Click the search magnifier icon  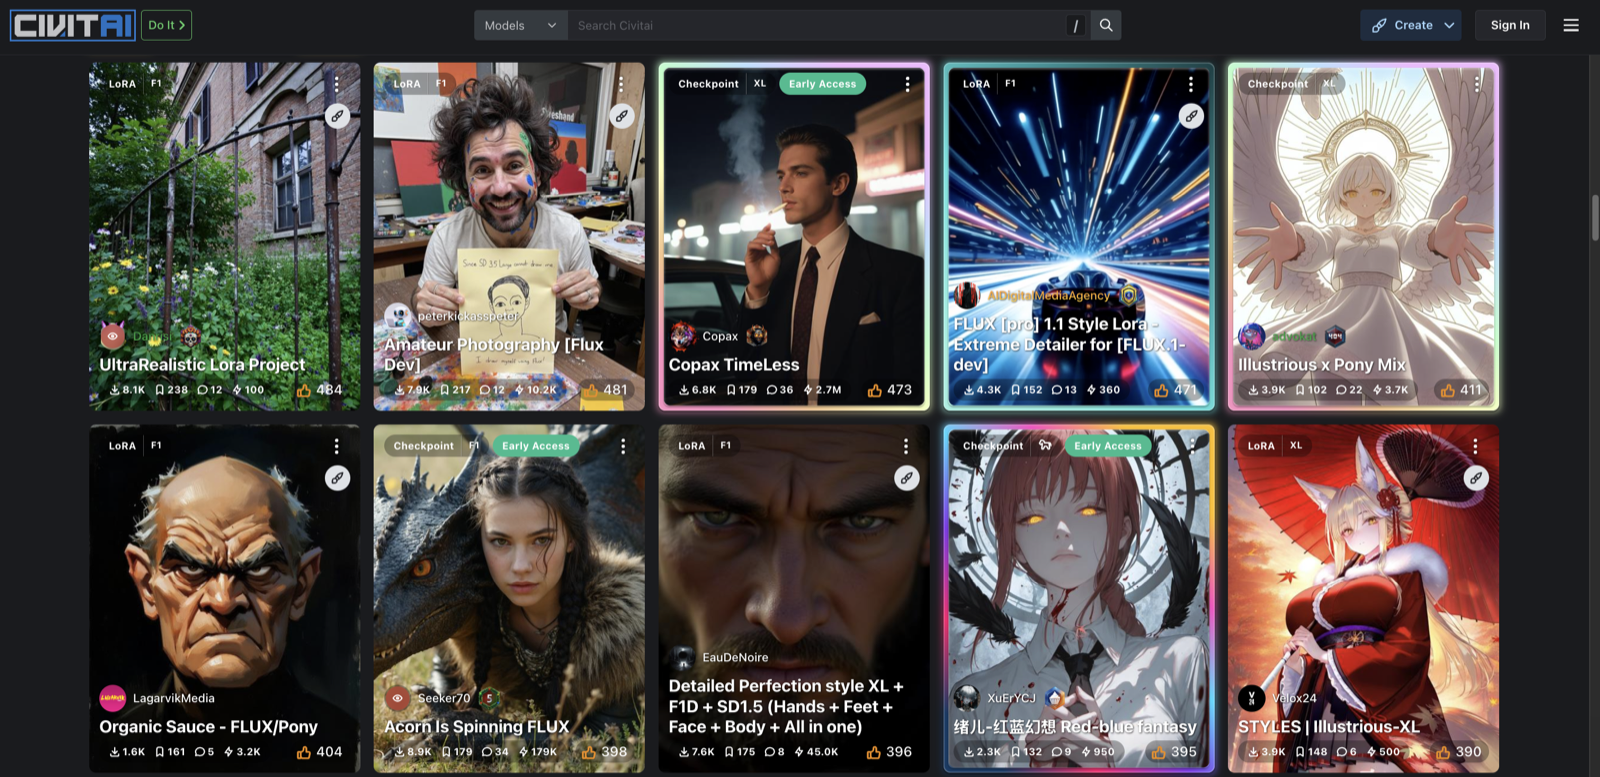1106,25
